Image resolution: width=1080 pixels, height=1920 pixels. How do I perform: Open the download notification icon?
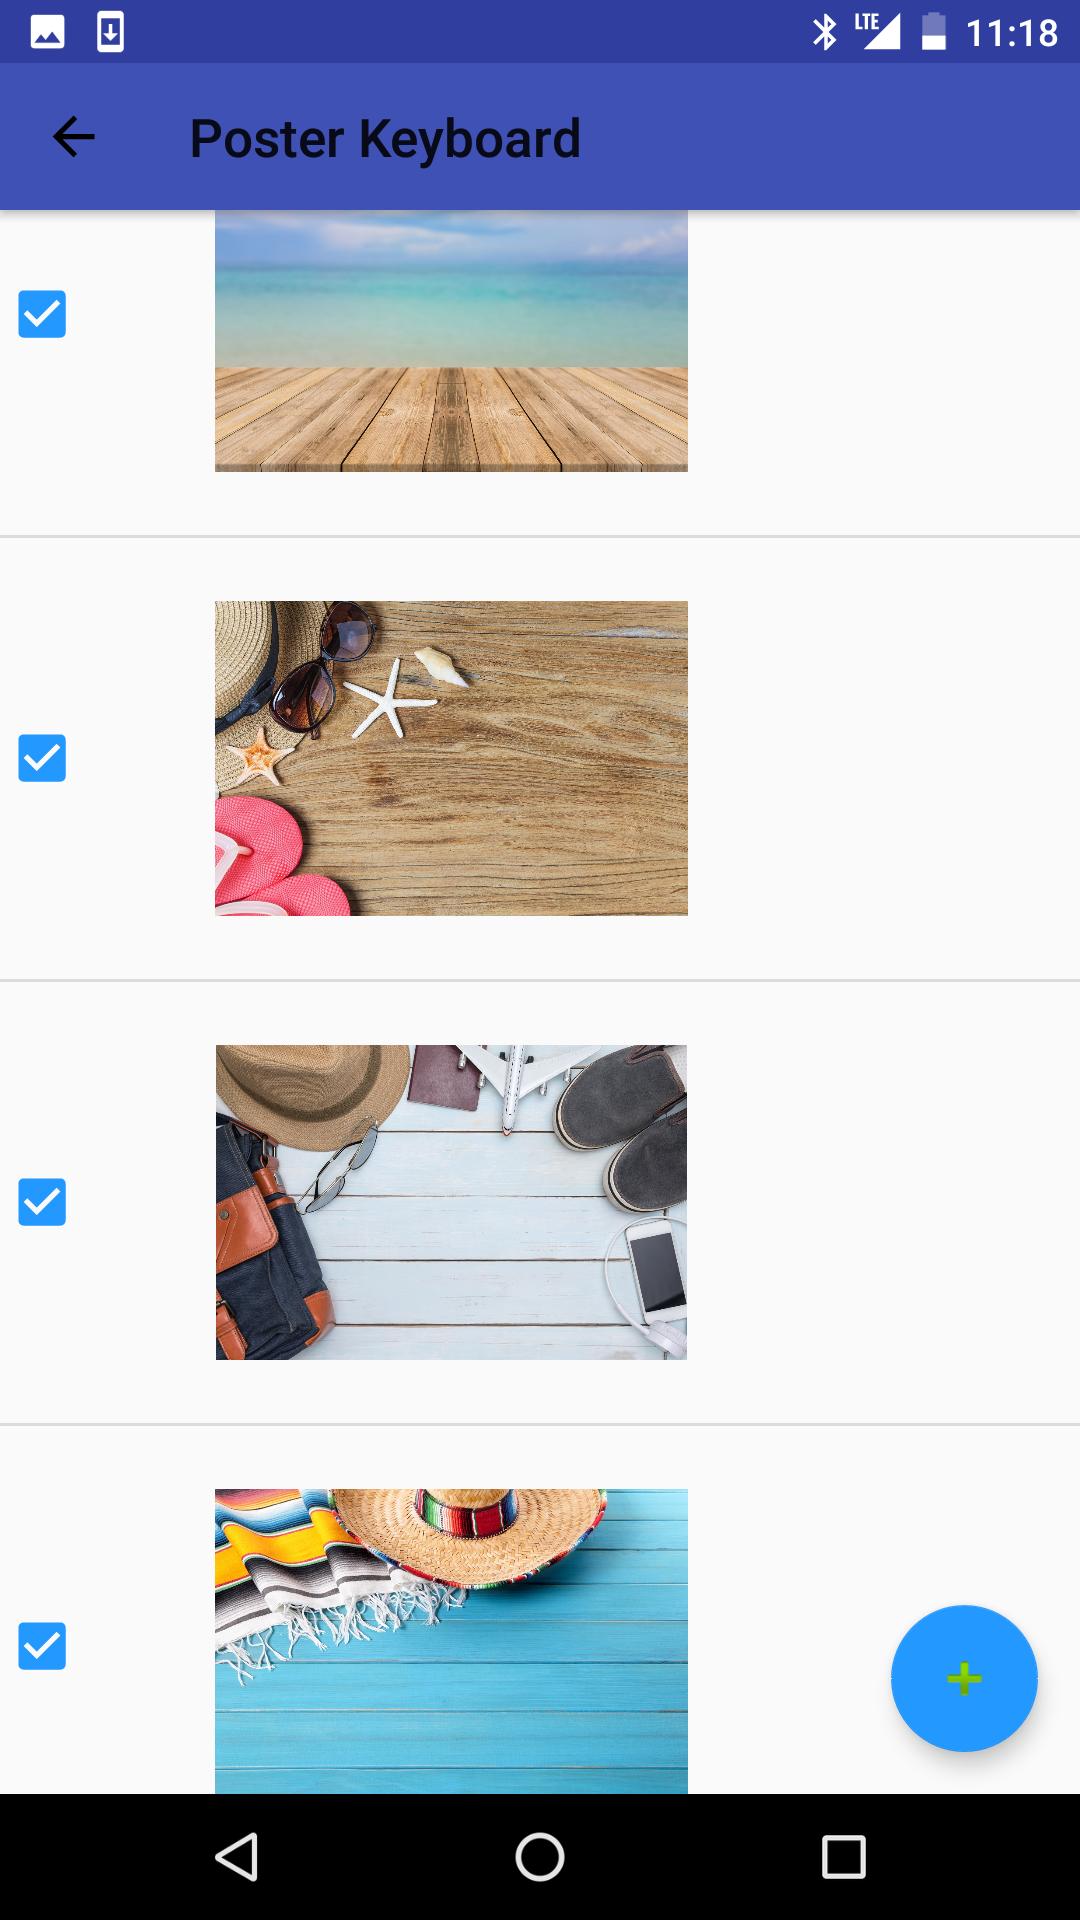tap(110, 32)
